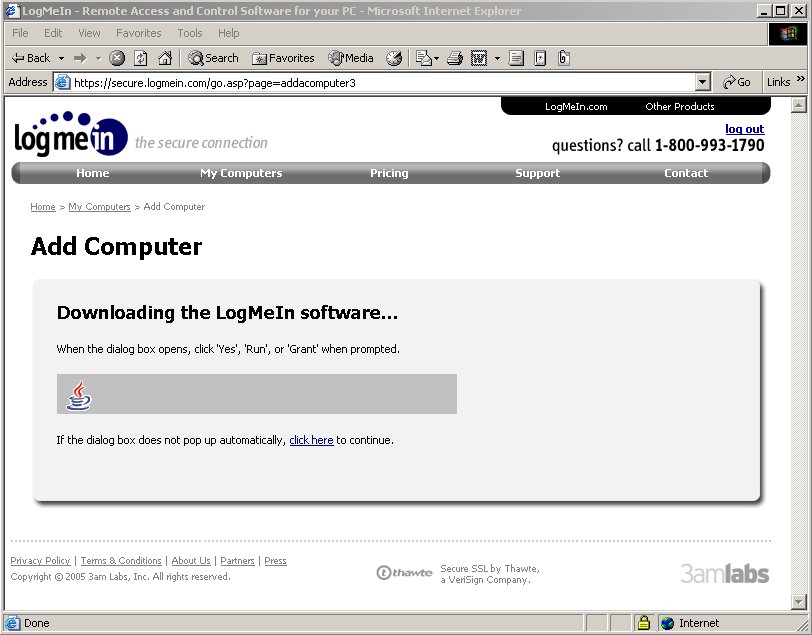This screenshot has width=812, height=635.
Task: Open the Favorites menu
Action: tap(139, 33)
